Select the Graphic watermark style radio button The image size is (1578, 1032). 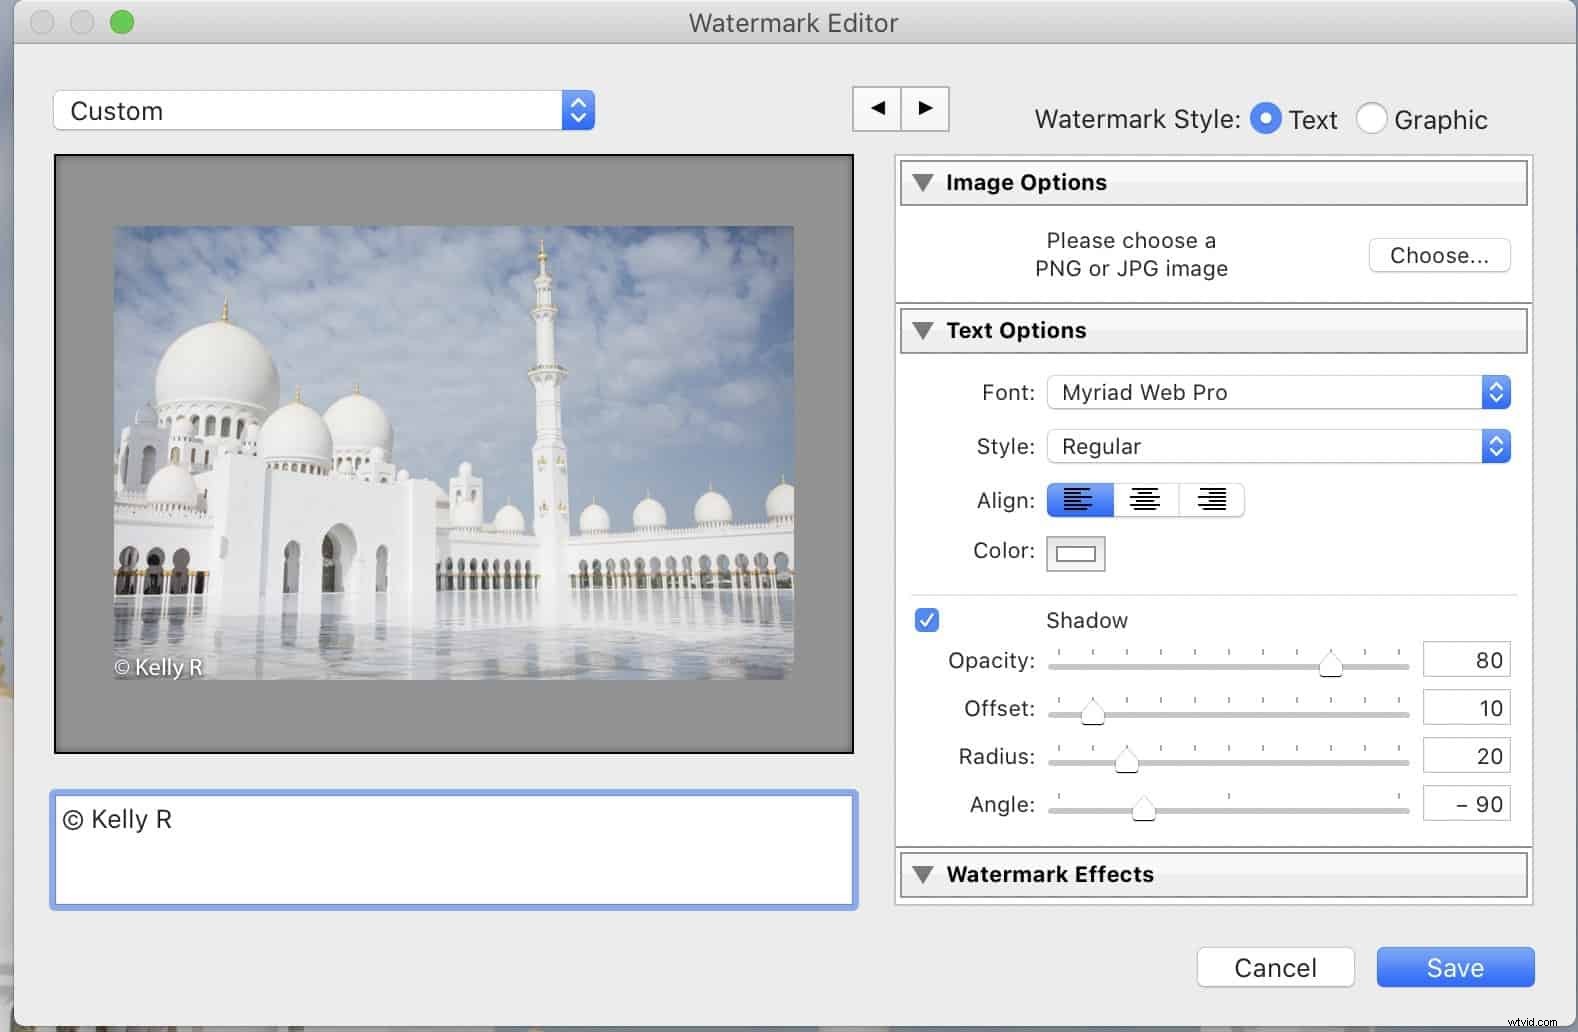[x=1371, y=119]
